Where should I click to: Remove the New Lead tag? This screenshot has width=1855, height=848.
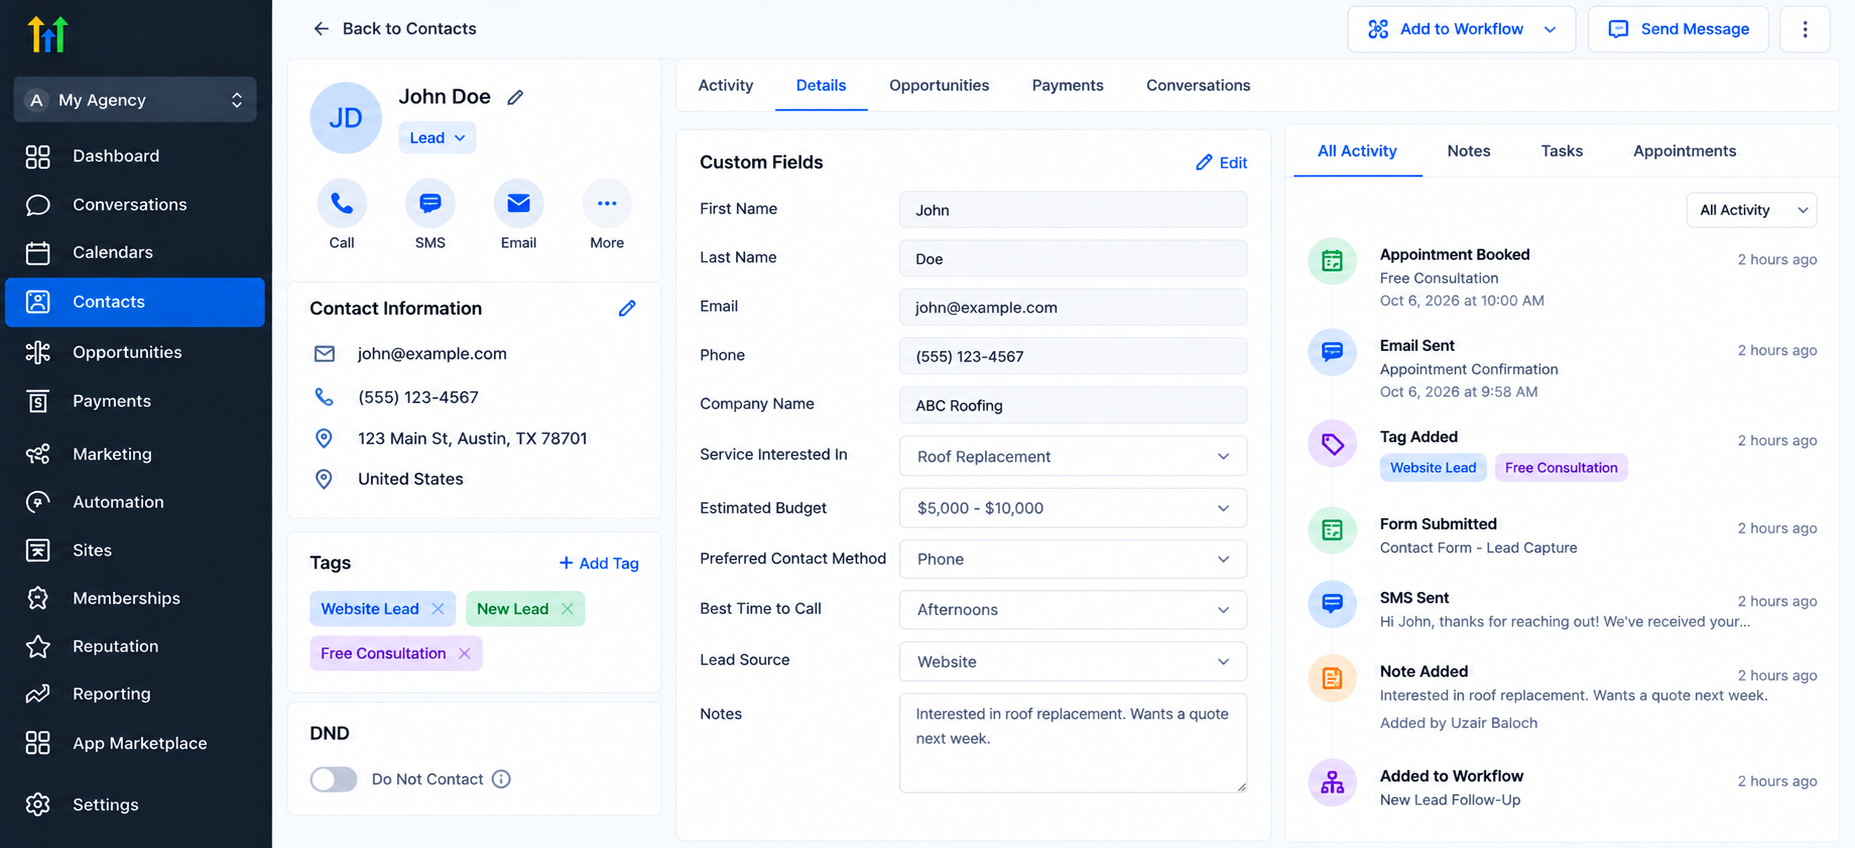click(x=567, y=609)
